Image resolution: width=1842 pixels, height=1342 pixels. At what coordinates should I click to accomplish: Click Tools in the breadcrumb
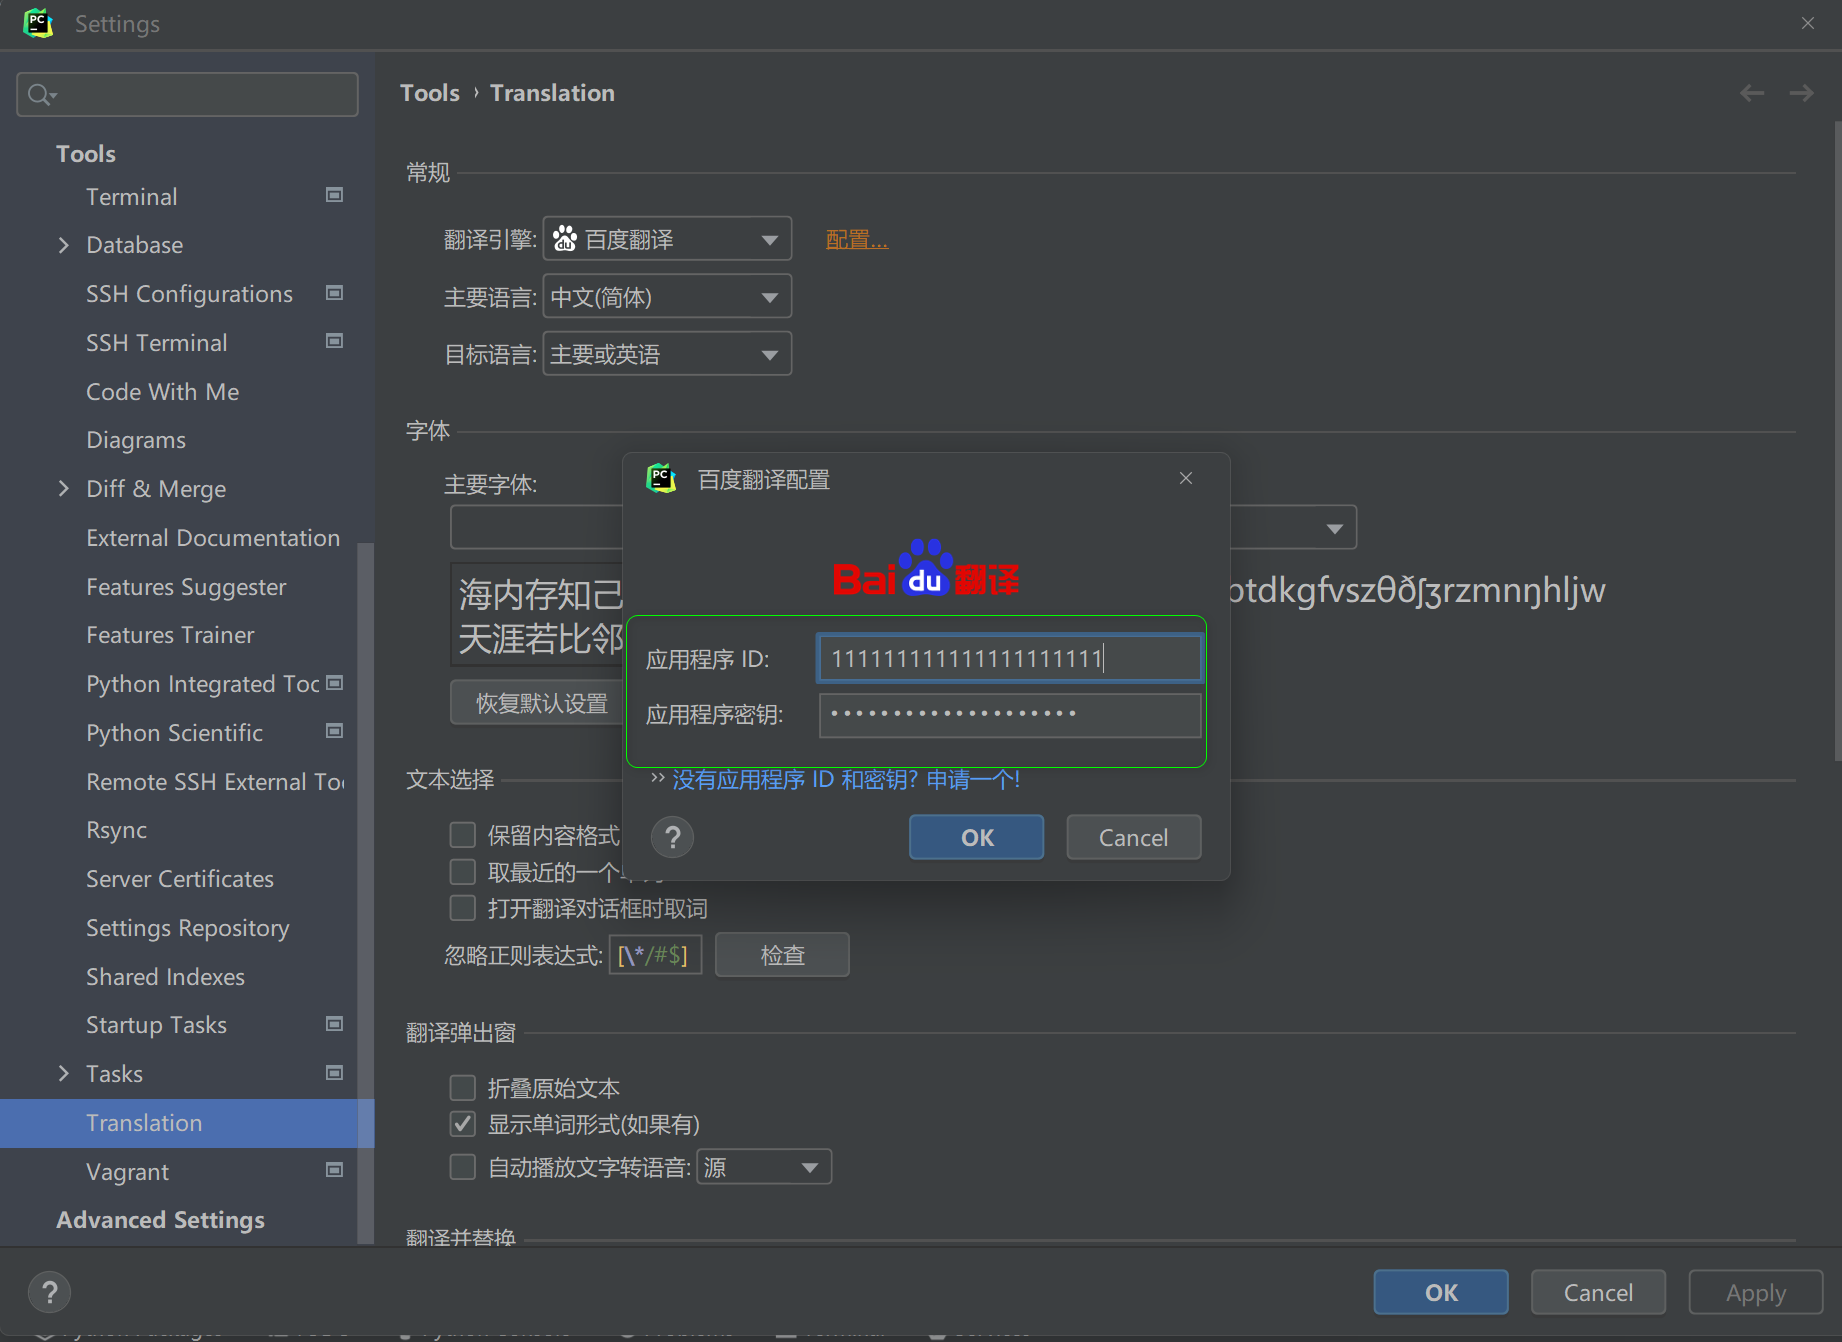(430, 93)
